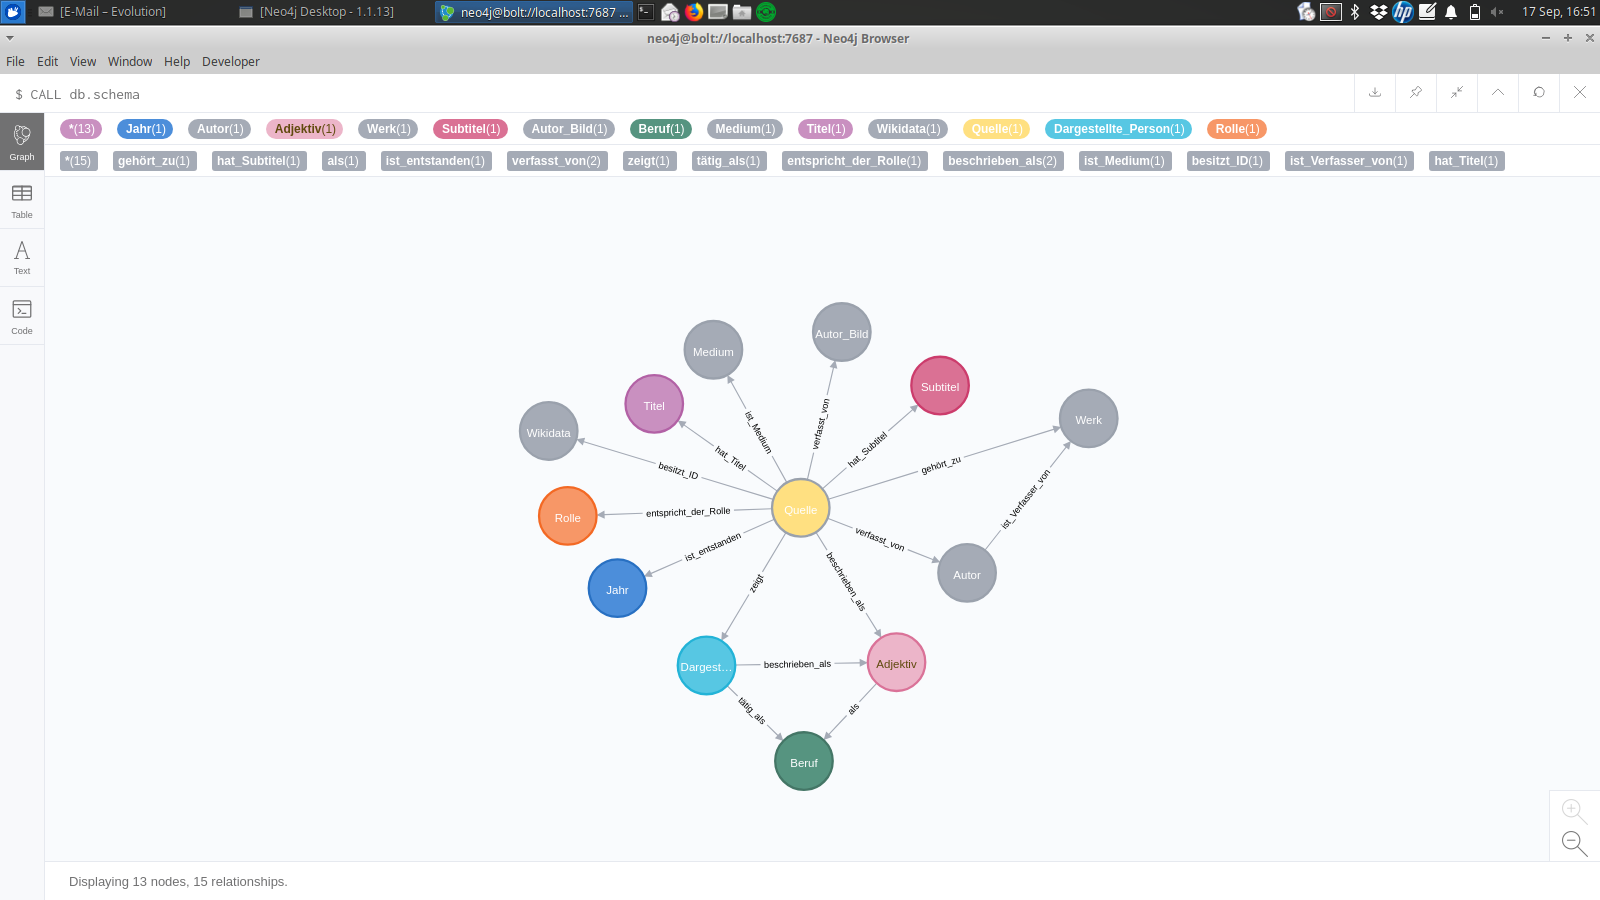Open the Developer menu
This screenshot has width=1600, height=900.
[231, 61]
